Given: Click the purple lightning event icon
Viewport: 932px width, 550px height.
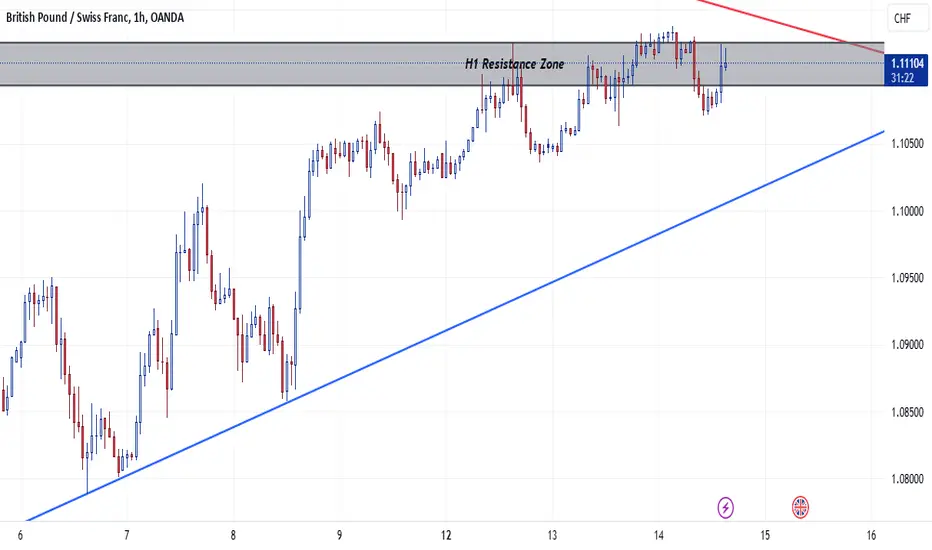Looking at the screenshot, I should [x=725, y=507].
